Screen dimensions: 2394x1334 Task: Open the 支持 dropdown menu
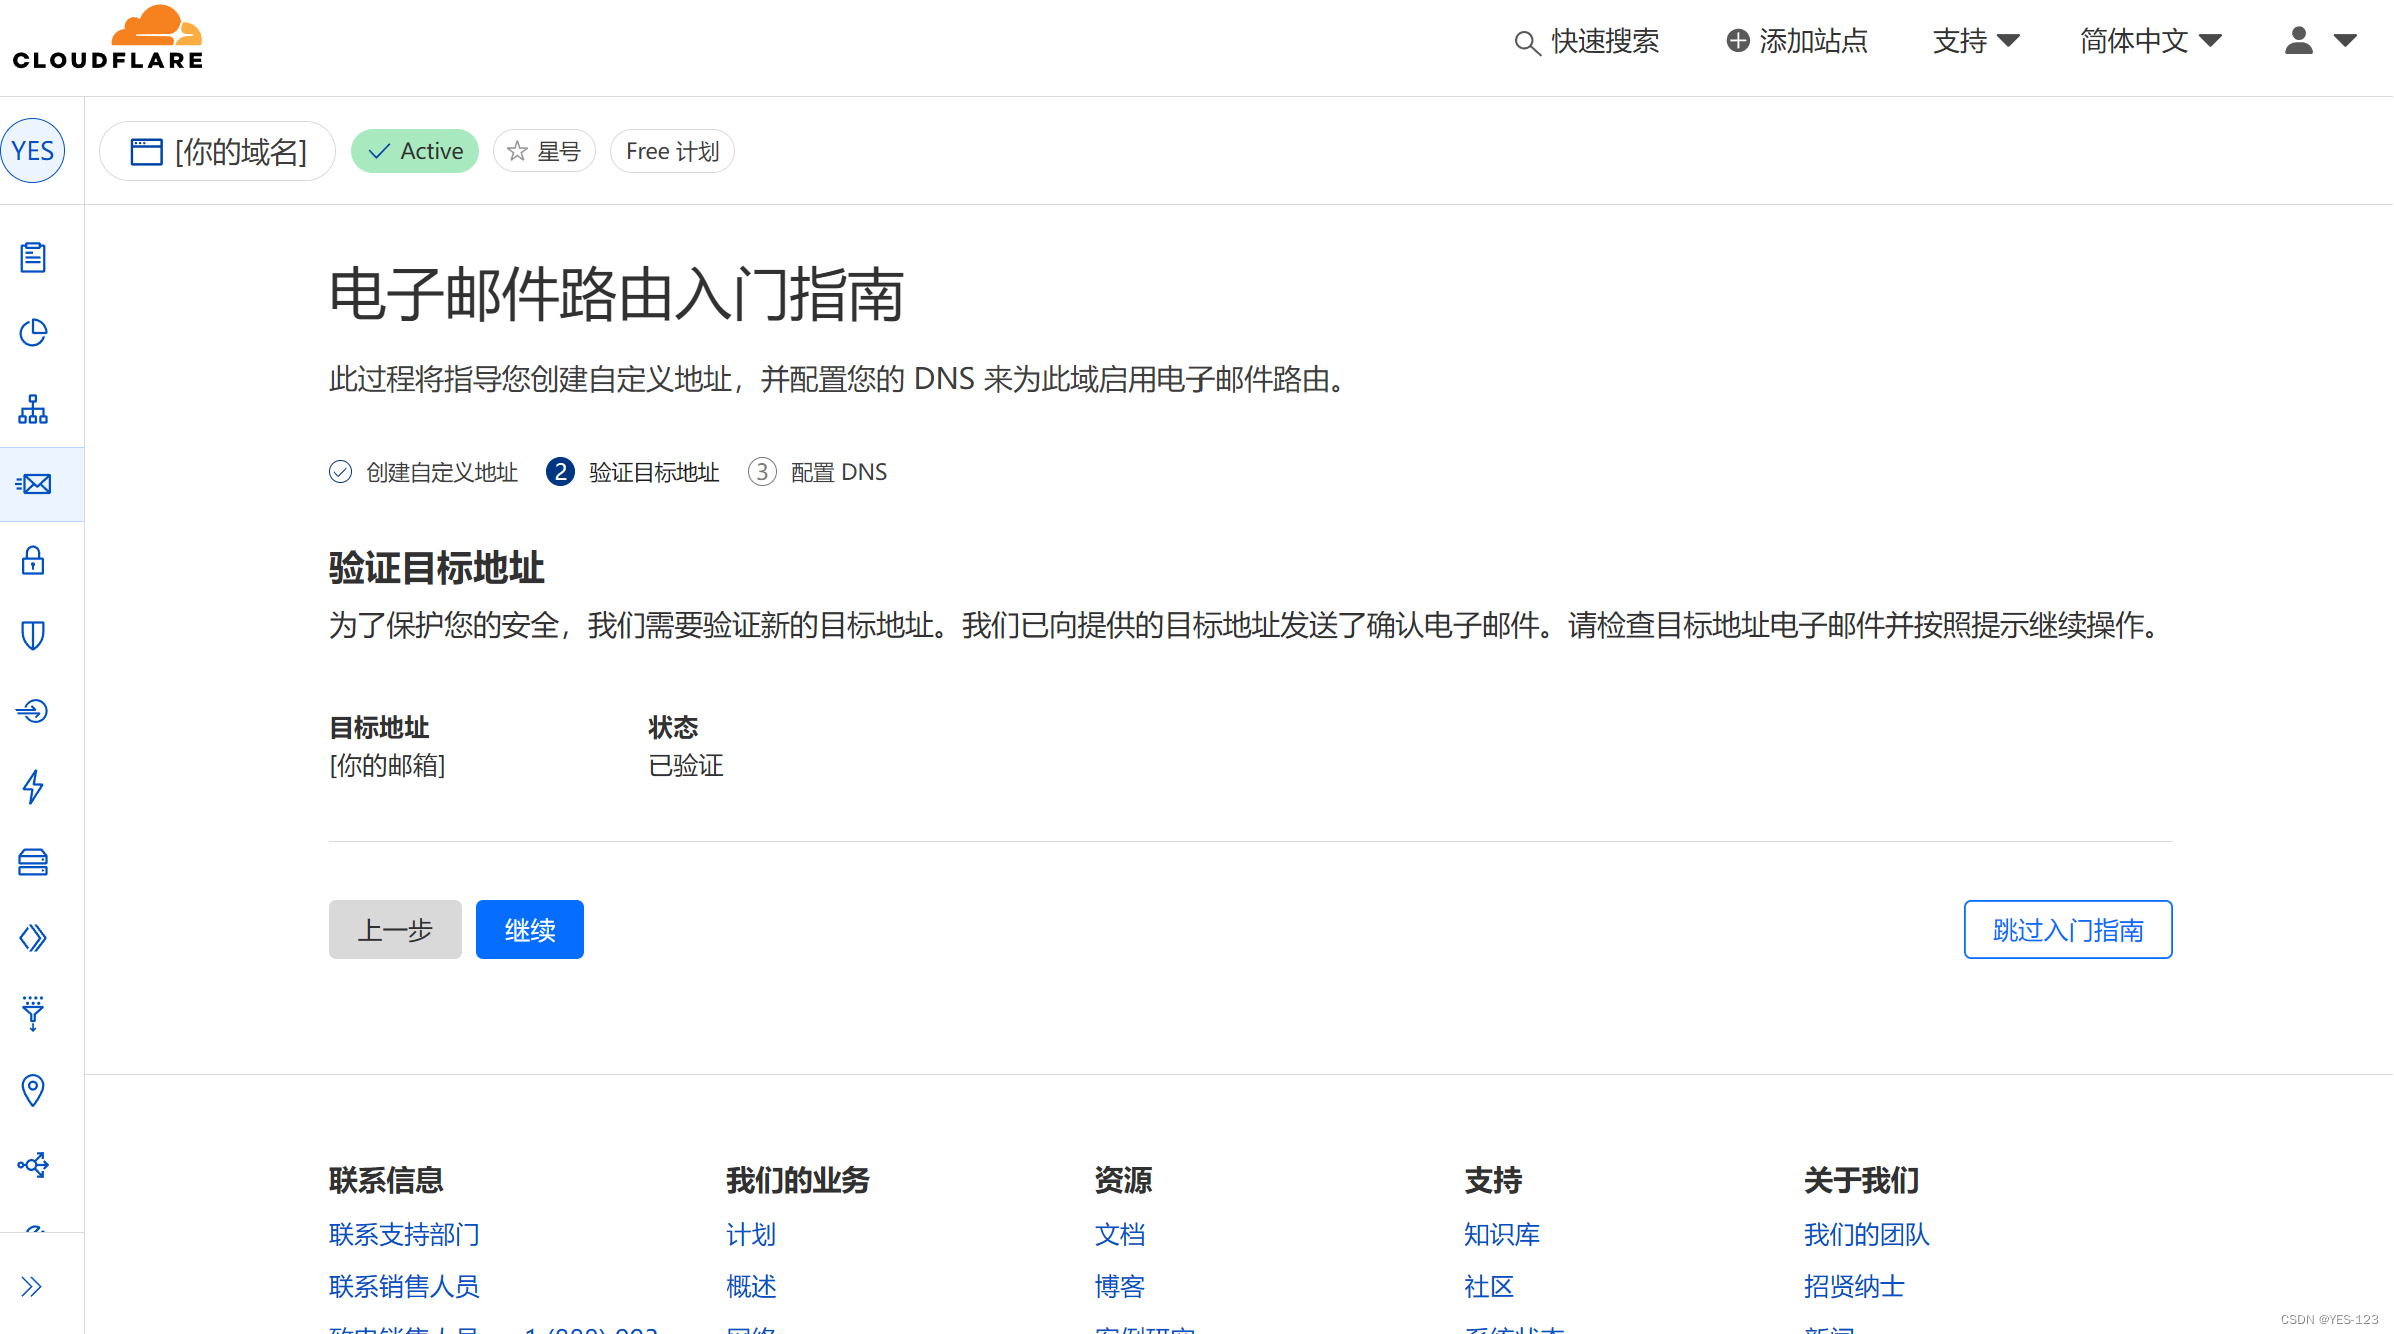coord(1976,41)
